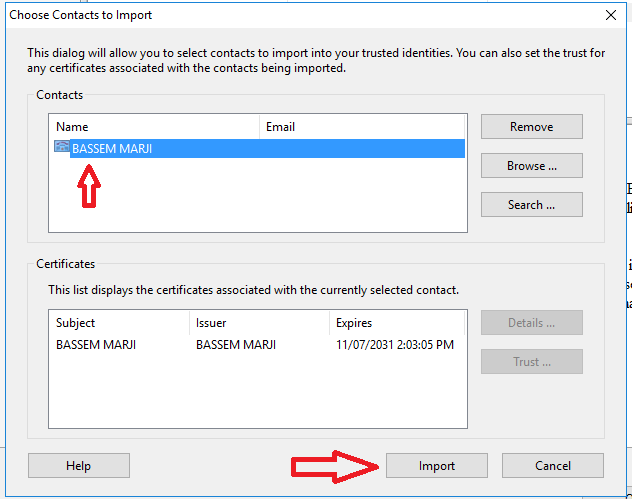The width and height of the screenshot is (632, 499).
Task: Open certificate Details...
Action: (531, 323)
